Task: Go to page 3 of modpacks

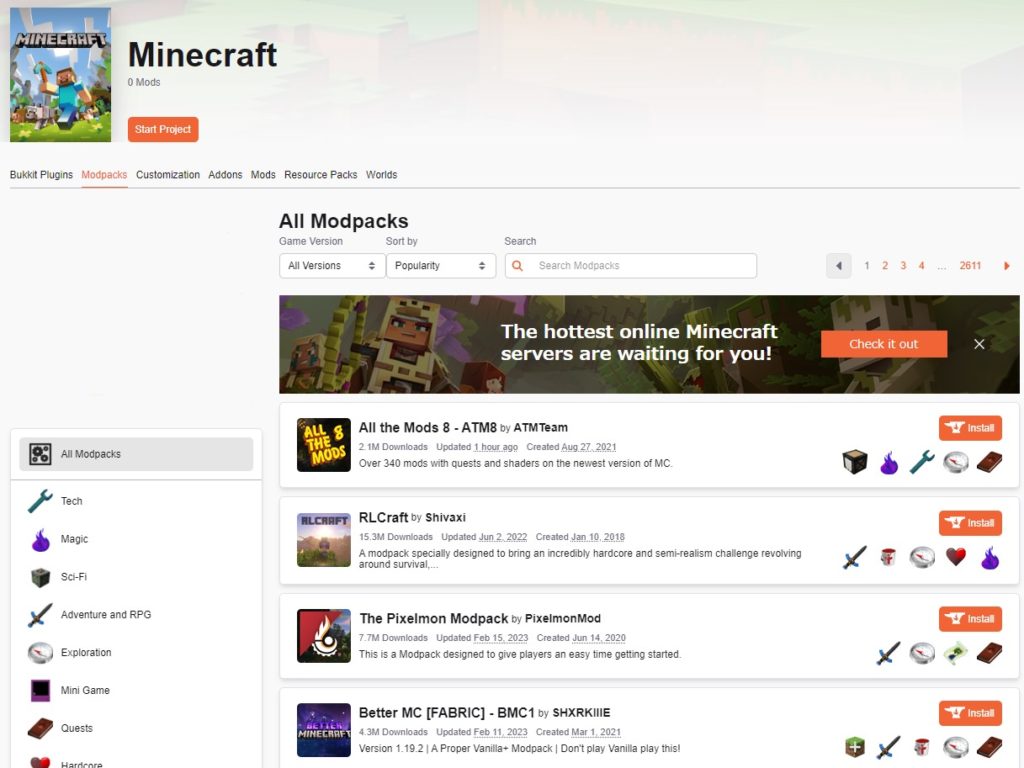Action: point(903,266)
